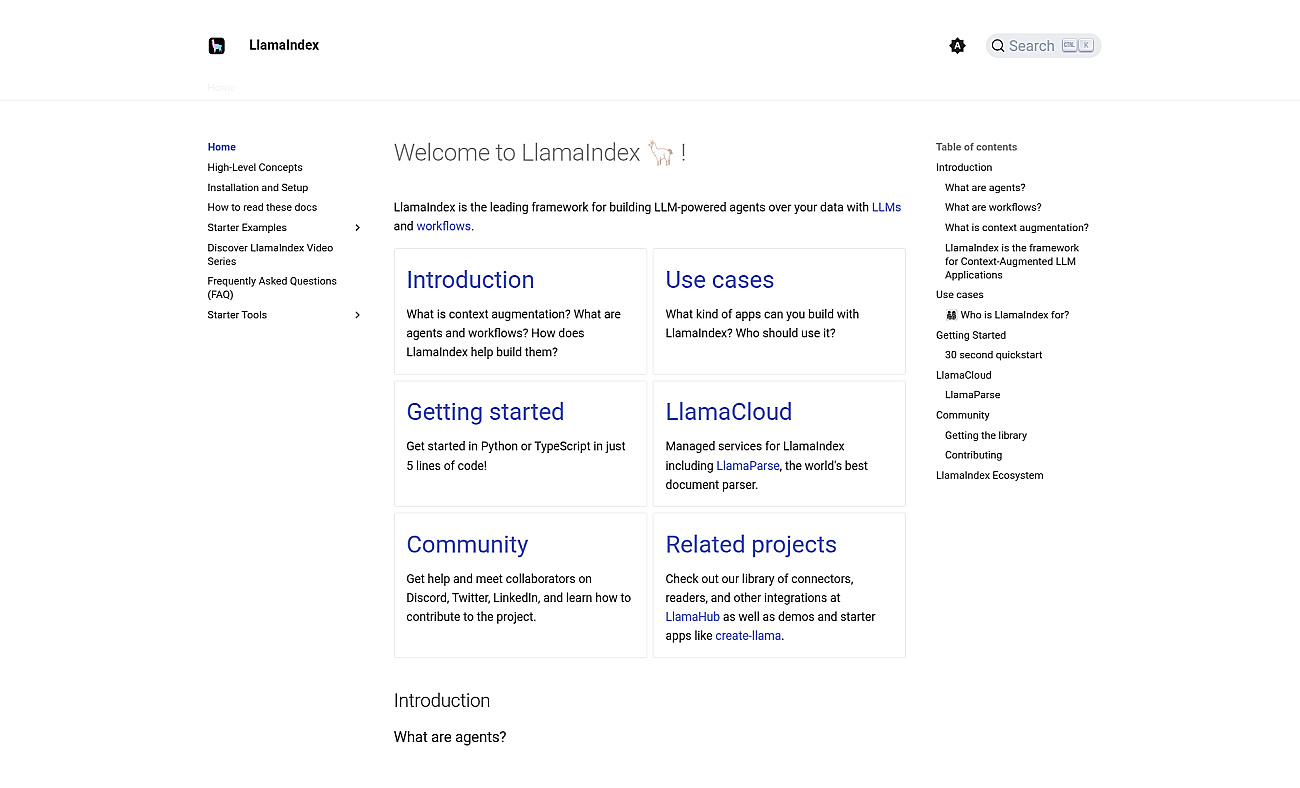This screenshot has height=788, width=1300.
Task: Select Starter Examples in sidebar
Action: [247, 228]
